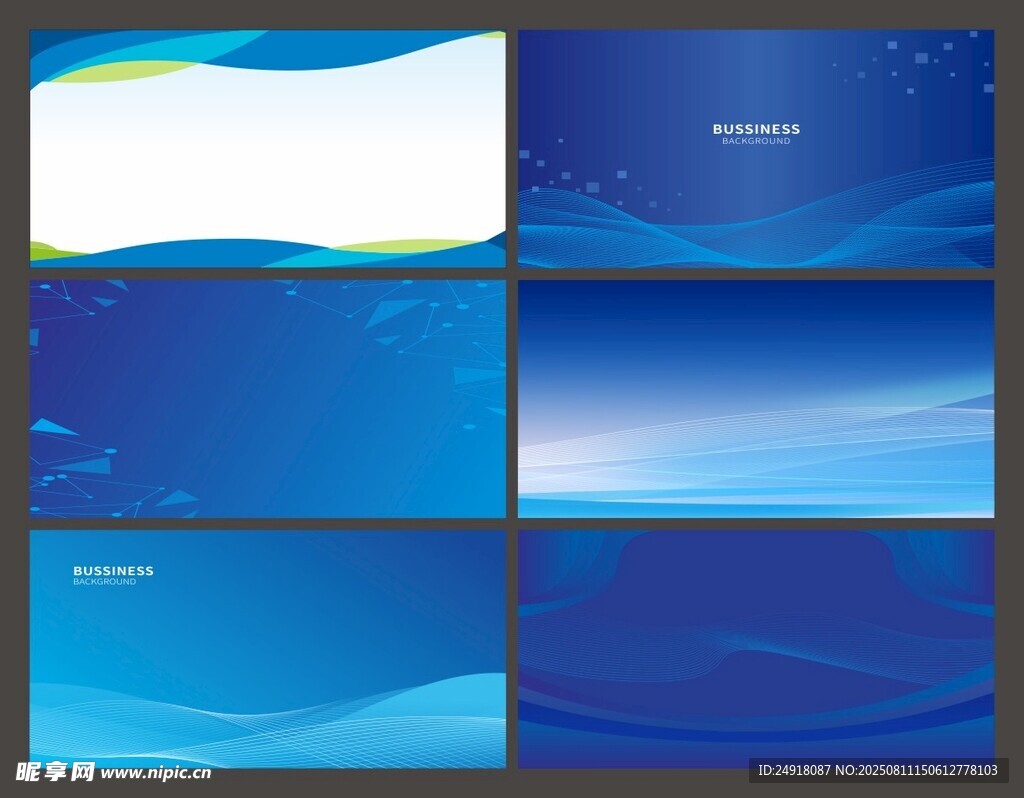Click the BUSSINESS title on the light mesh background

coord(113,571)
